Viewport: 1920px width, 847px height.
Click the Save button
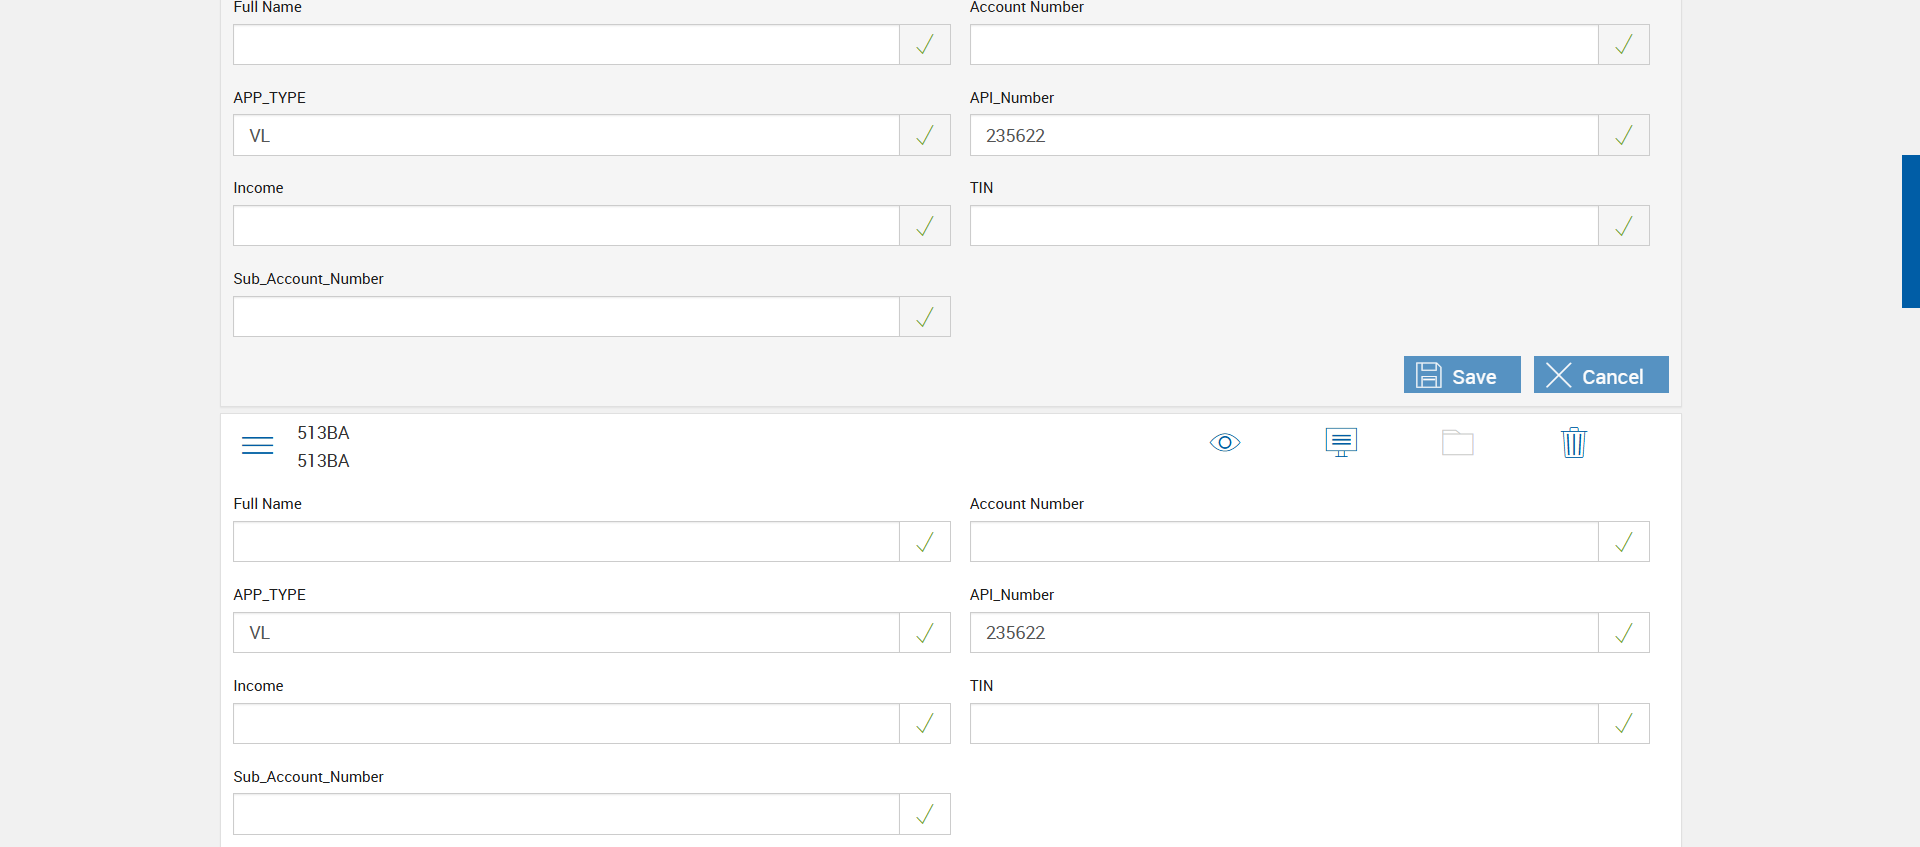click(1461, 375)
